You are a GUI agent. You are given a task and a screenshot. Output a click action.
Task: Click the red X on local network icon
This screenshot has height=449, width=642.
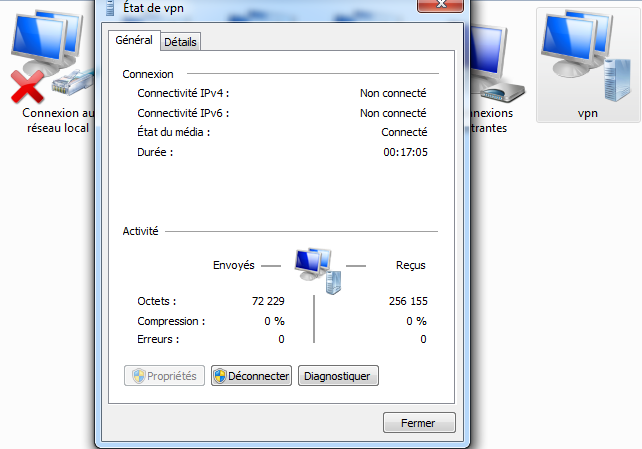(27, 86)
